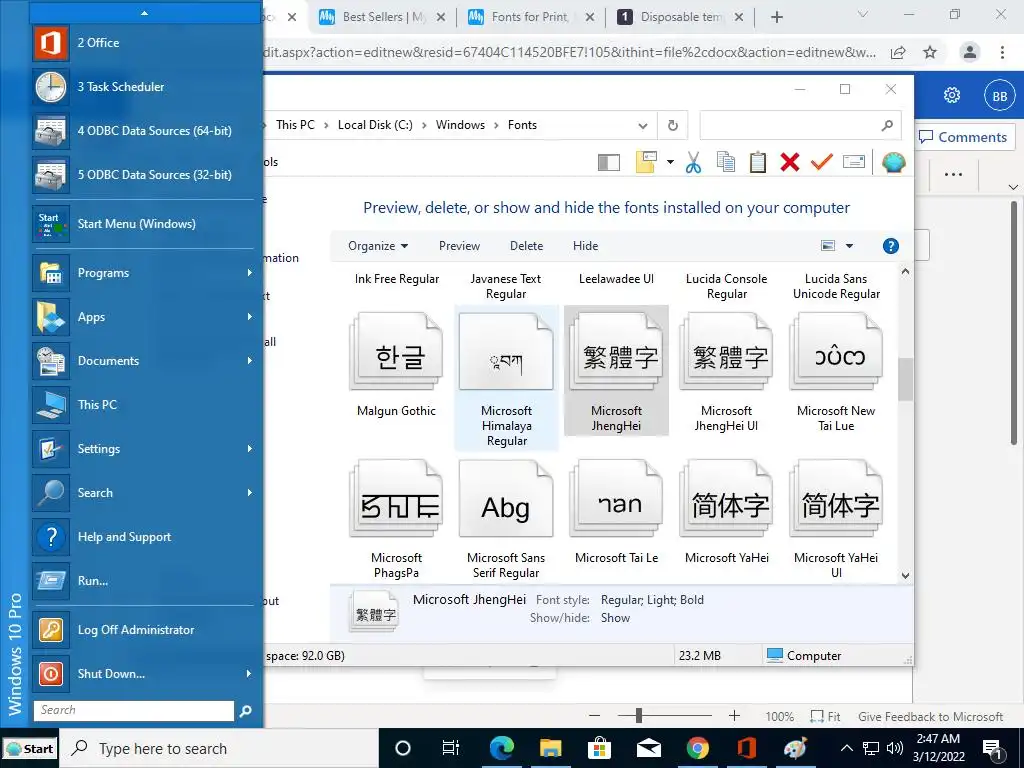Open 5 ODBC Data Sources (32-bit)
This screenshot has width=1024, height=768.
coord(147,174)
